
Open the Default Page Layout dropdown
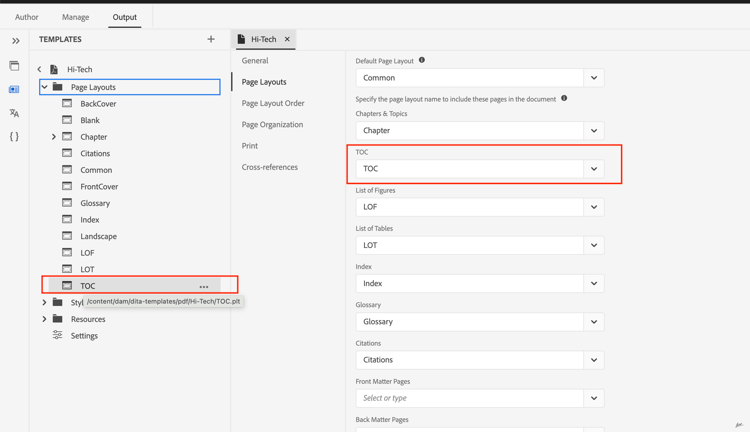click(593, 78)
